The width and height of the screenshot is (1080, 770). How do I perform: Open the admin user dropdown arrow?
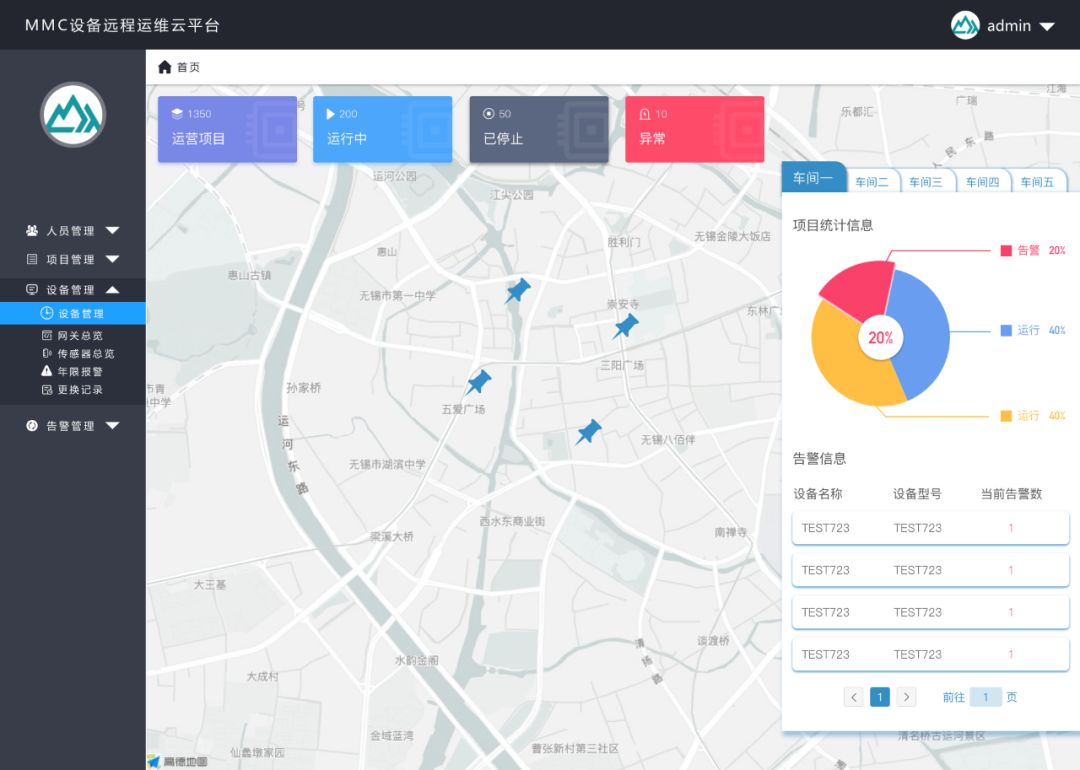click(x=1047, y=27)
